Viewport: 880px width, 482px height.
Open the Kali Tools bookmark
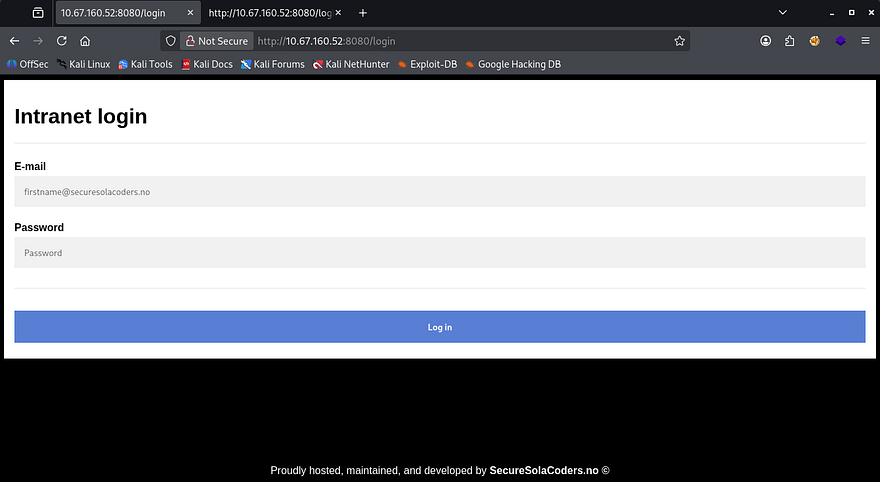(145, 64)
